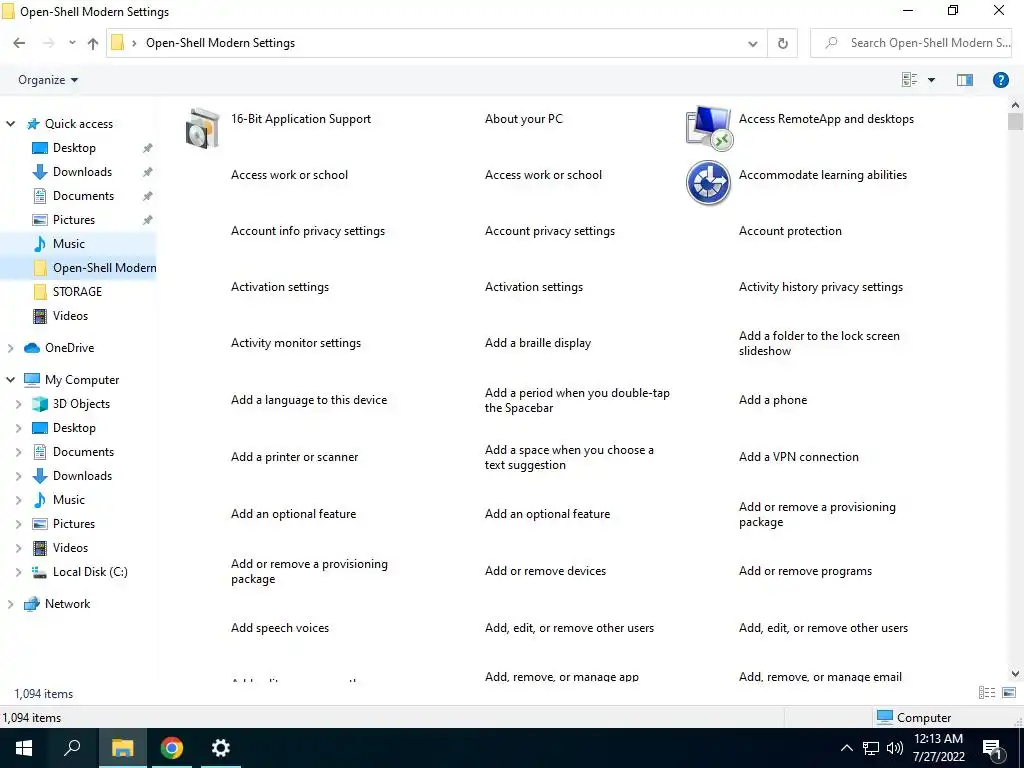Open Add speech voices
1024x768 pixels.
[x=280, y=628]
